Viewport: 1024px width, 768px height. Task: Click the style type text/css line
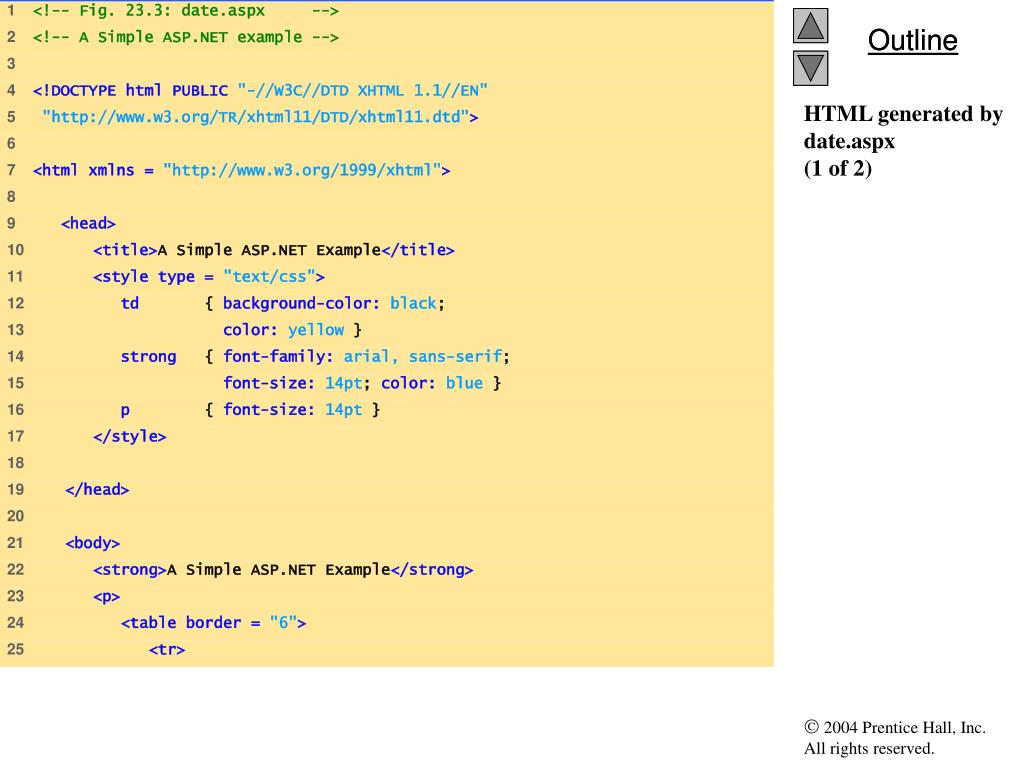(208, 277)
